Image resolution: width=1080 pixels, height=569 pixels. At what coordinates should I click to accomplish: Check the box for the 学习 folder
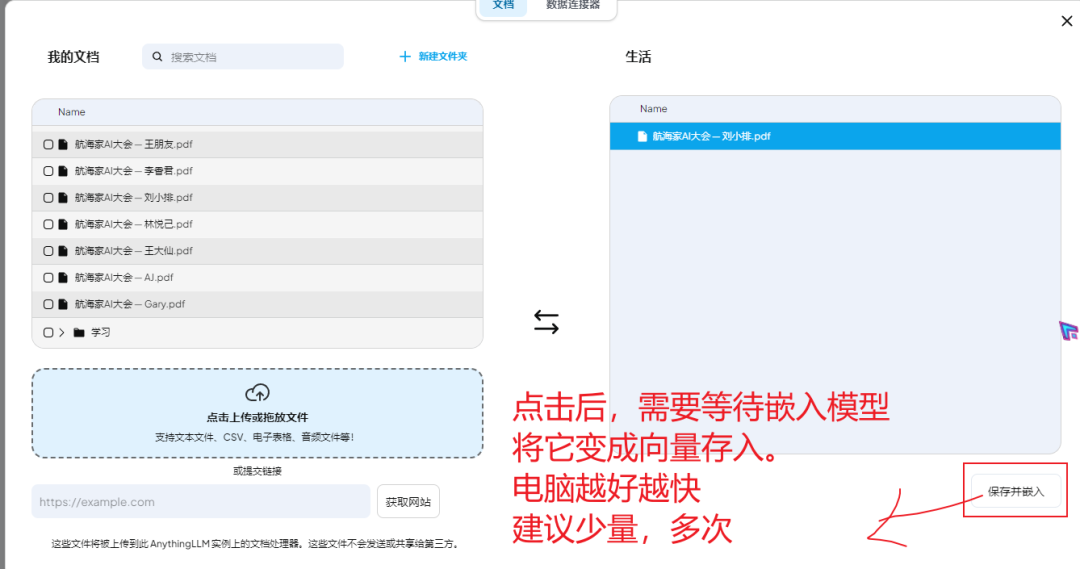(48, 333)
